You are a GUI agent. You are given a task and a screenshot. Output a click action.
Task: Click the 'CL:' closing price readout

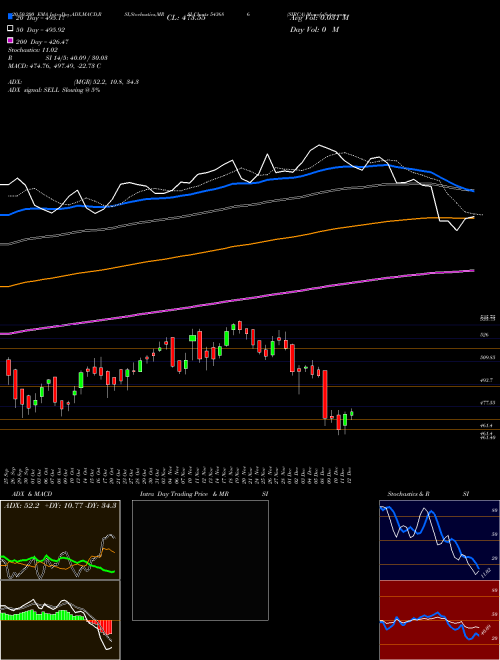(186, 18)
